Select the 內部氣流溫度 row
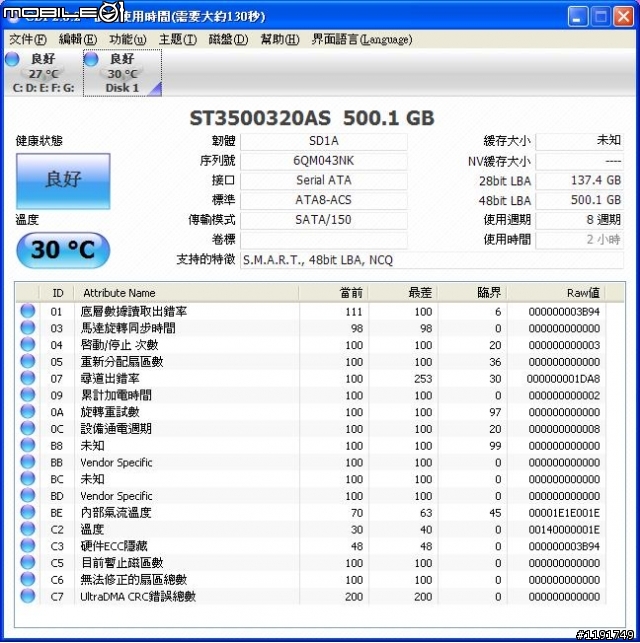640x643 pixels. (x=312, y=513)
